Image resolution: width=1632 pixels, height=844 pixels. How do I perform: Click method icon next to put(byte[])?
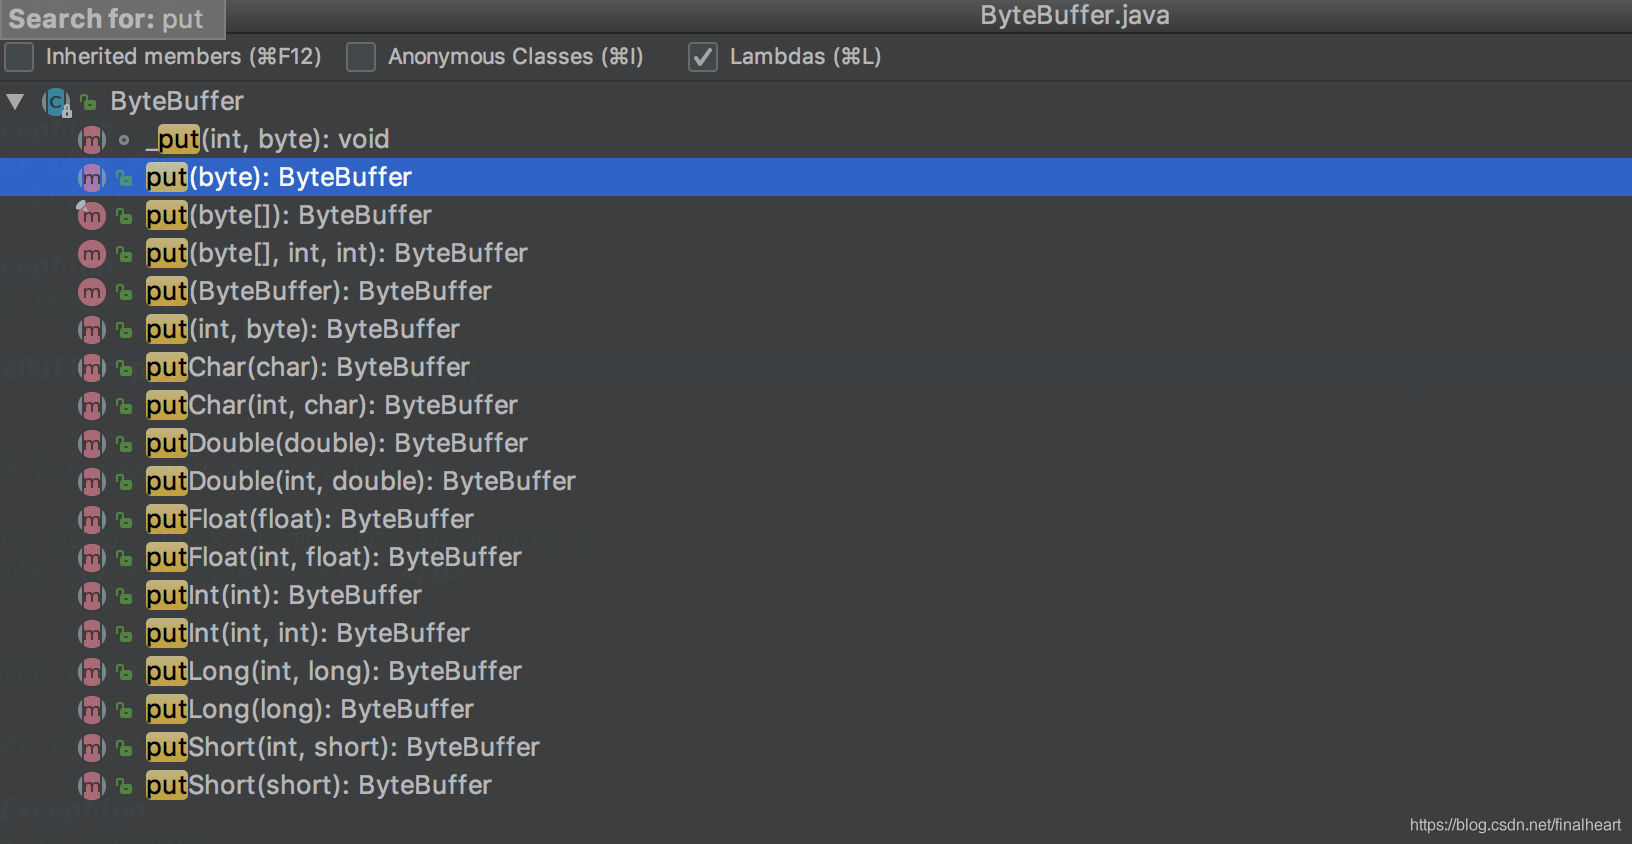coord(92,216)
